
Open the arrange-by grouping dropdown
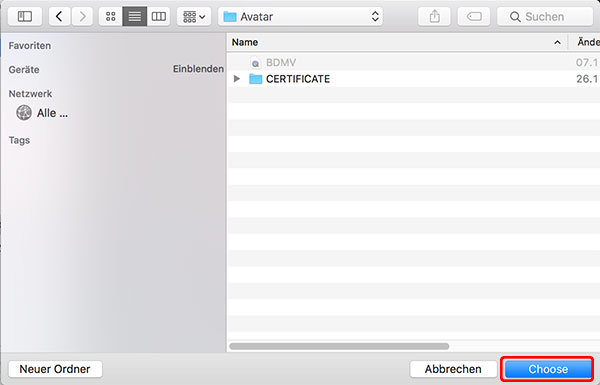pyautogui.click(x=194, y=16)
